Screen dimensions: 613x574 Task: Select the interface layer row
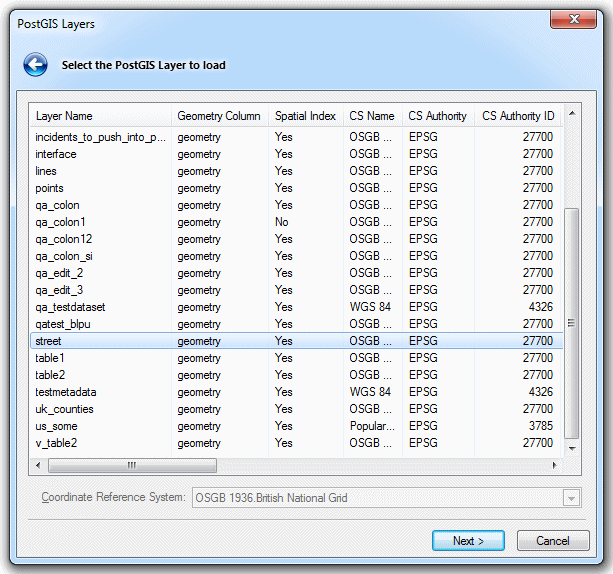tap(56, 154)
